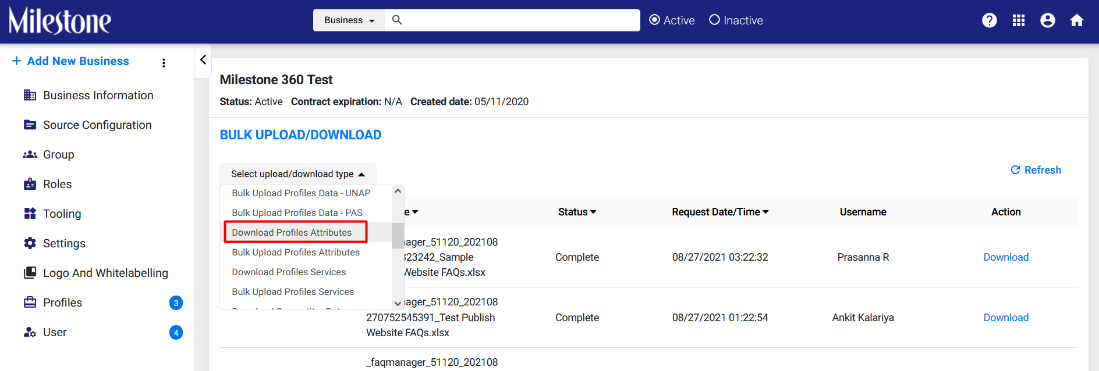Image resolution: width=1099 pixels, height=371 pixels.
Task: Go to the home icon
Action: click(1077, 20)
